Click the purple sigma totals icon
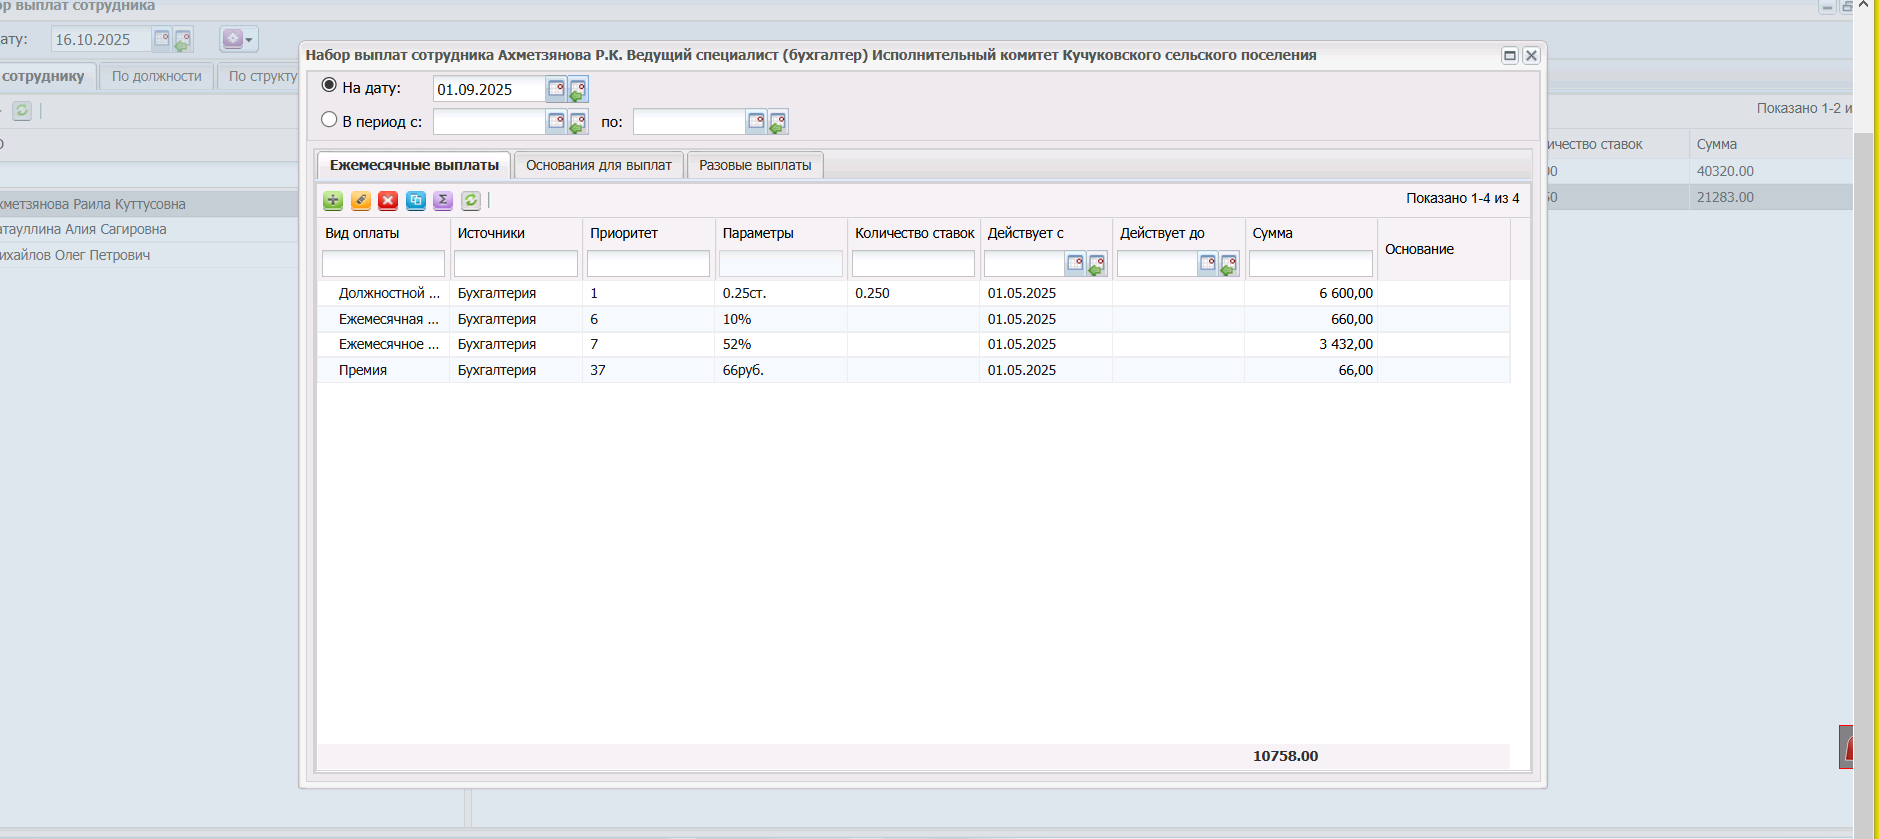Image resolution: width=1879 pixels, height=839 pixels. 443,201
